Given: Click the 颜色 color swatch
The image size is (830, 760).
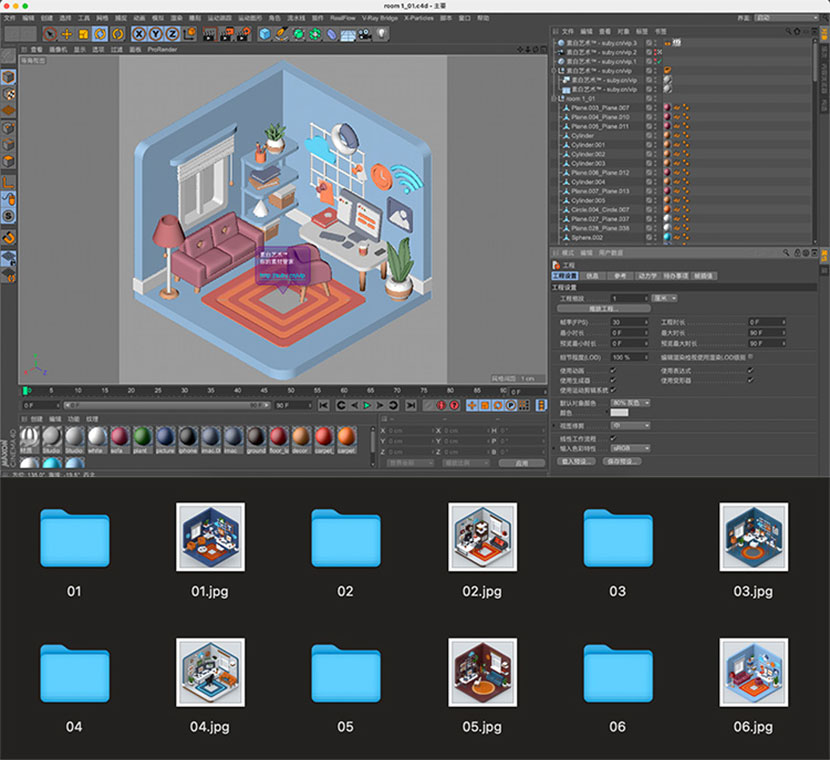Looking at the screenshot, I should click(x=619, y=413).
